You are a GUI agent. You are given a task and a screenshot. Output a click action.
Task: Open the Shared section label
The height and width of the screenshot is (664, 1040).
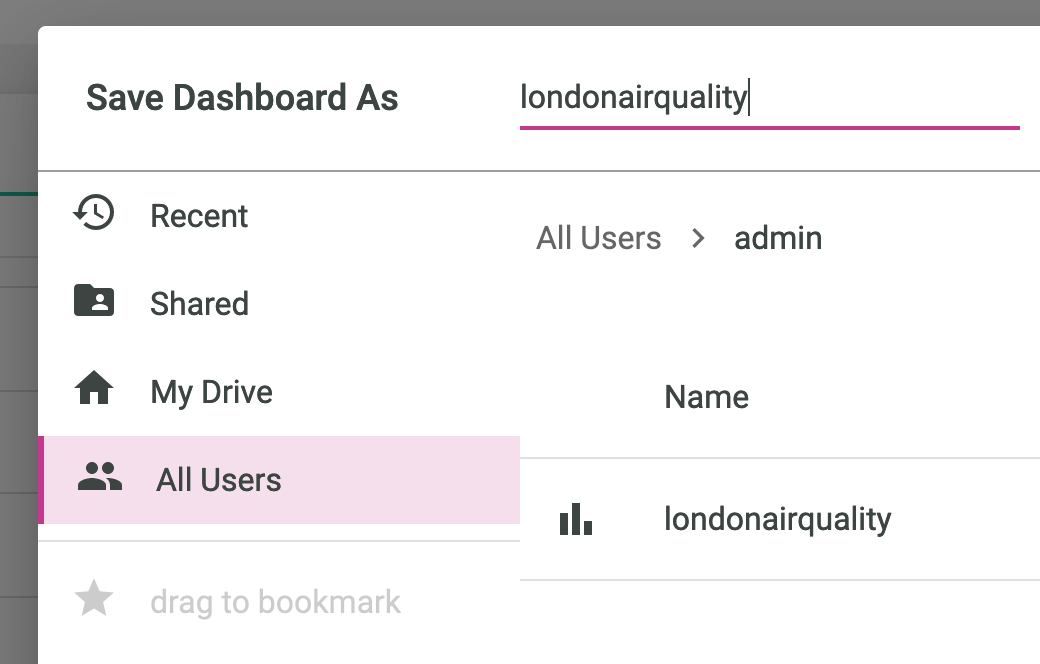tap(199, 304)
